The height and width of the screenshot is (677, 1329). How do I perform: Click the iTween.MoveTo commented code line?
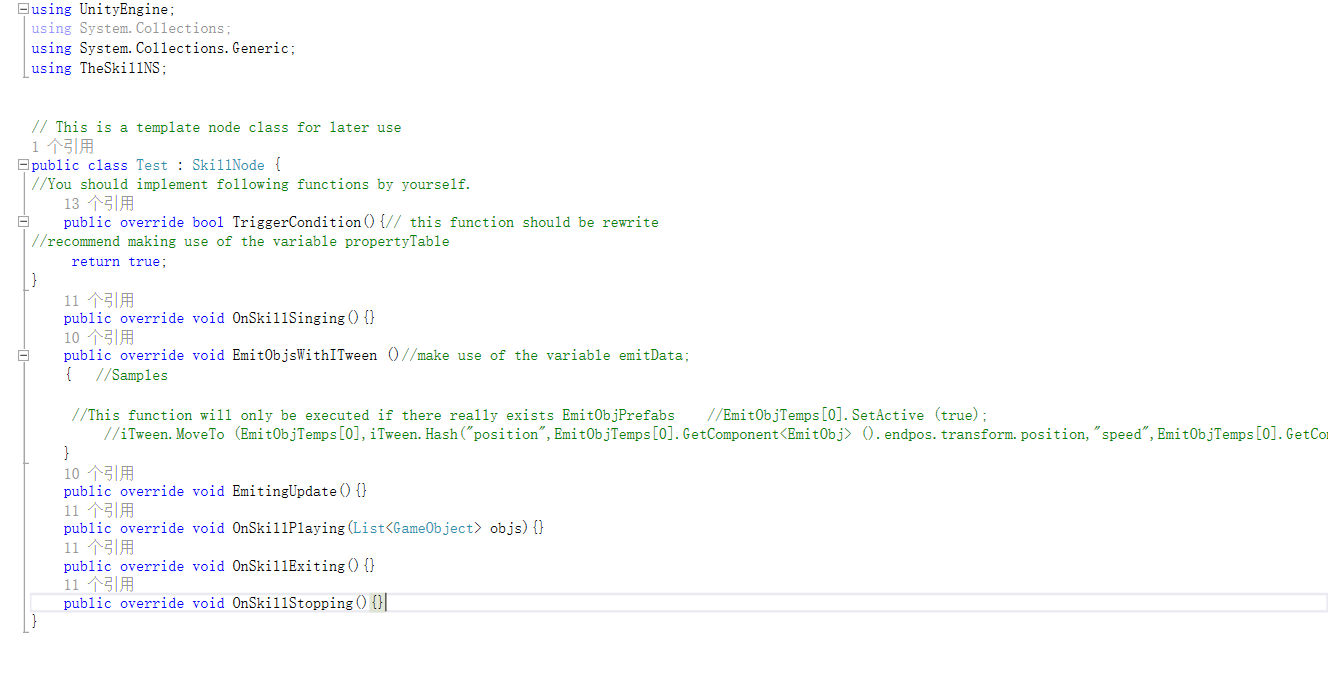pyautogui.click(x=715, y=434)
